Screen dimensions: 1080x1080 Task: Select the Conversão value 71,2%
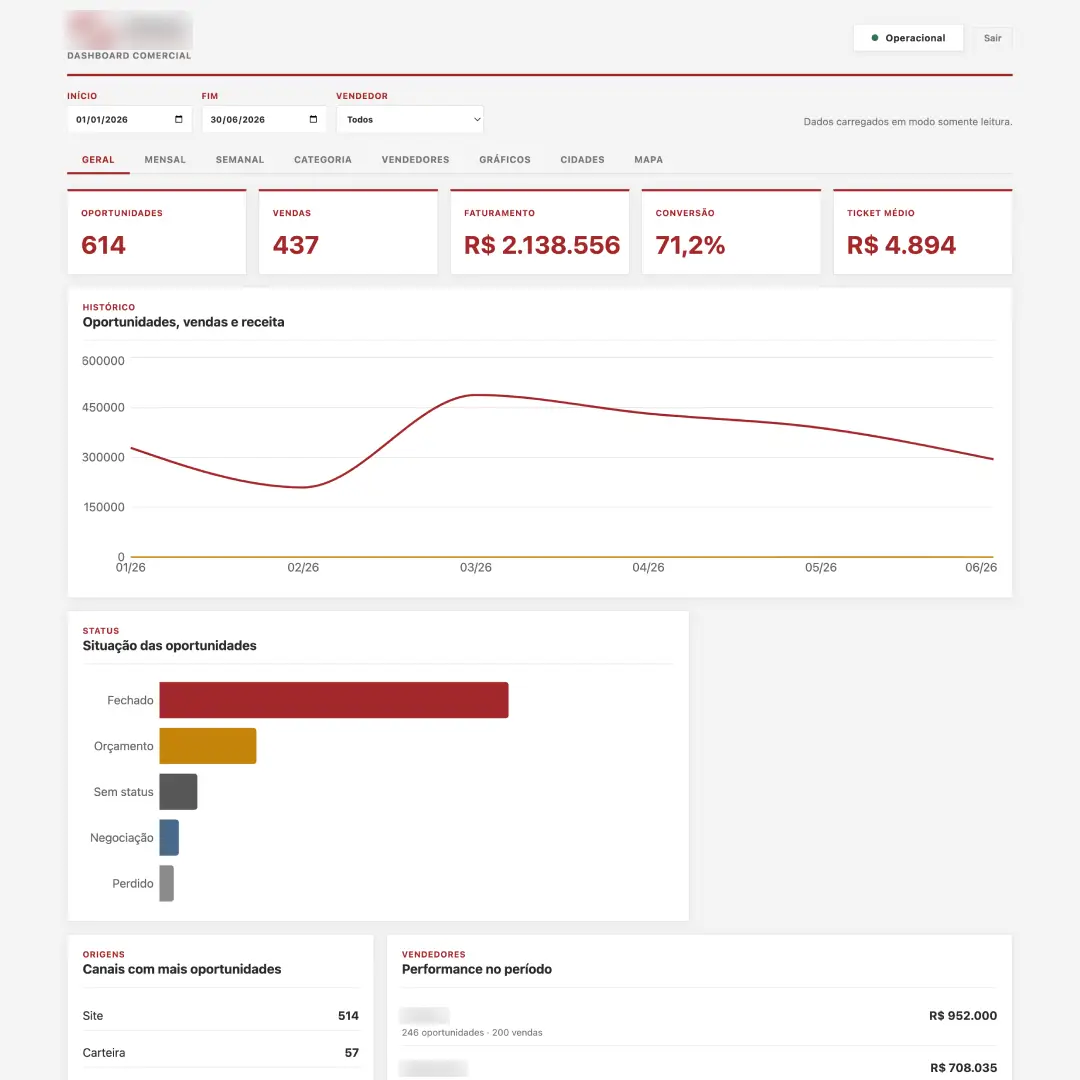click(690, 245)
